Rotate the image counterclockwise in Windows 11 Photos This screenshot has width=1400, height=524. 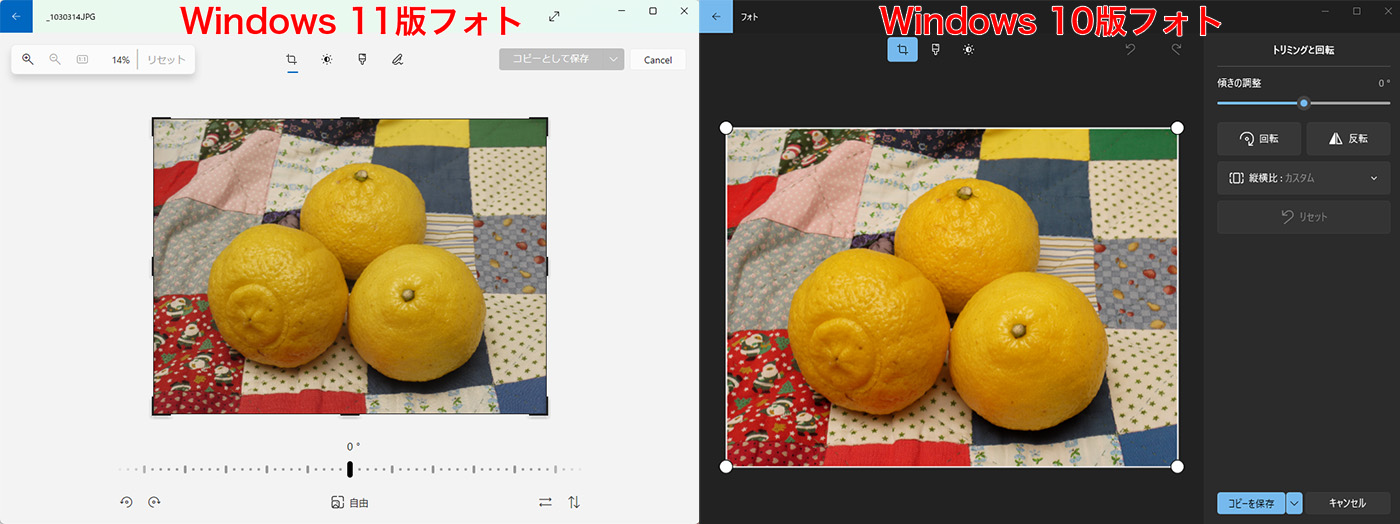[127, 502]
